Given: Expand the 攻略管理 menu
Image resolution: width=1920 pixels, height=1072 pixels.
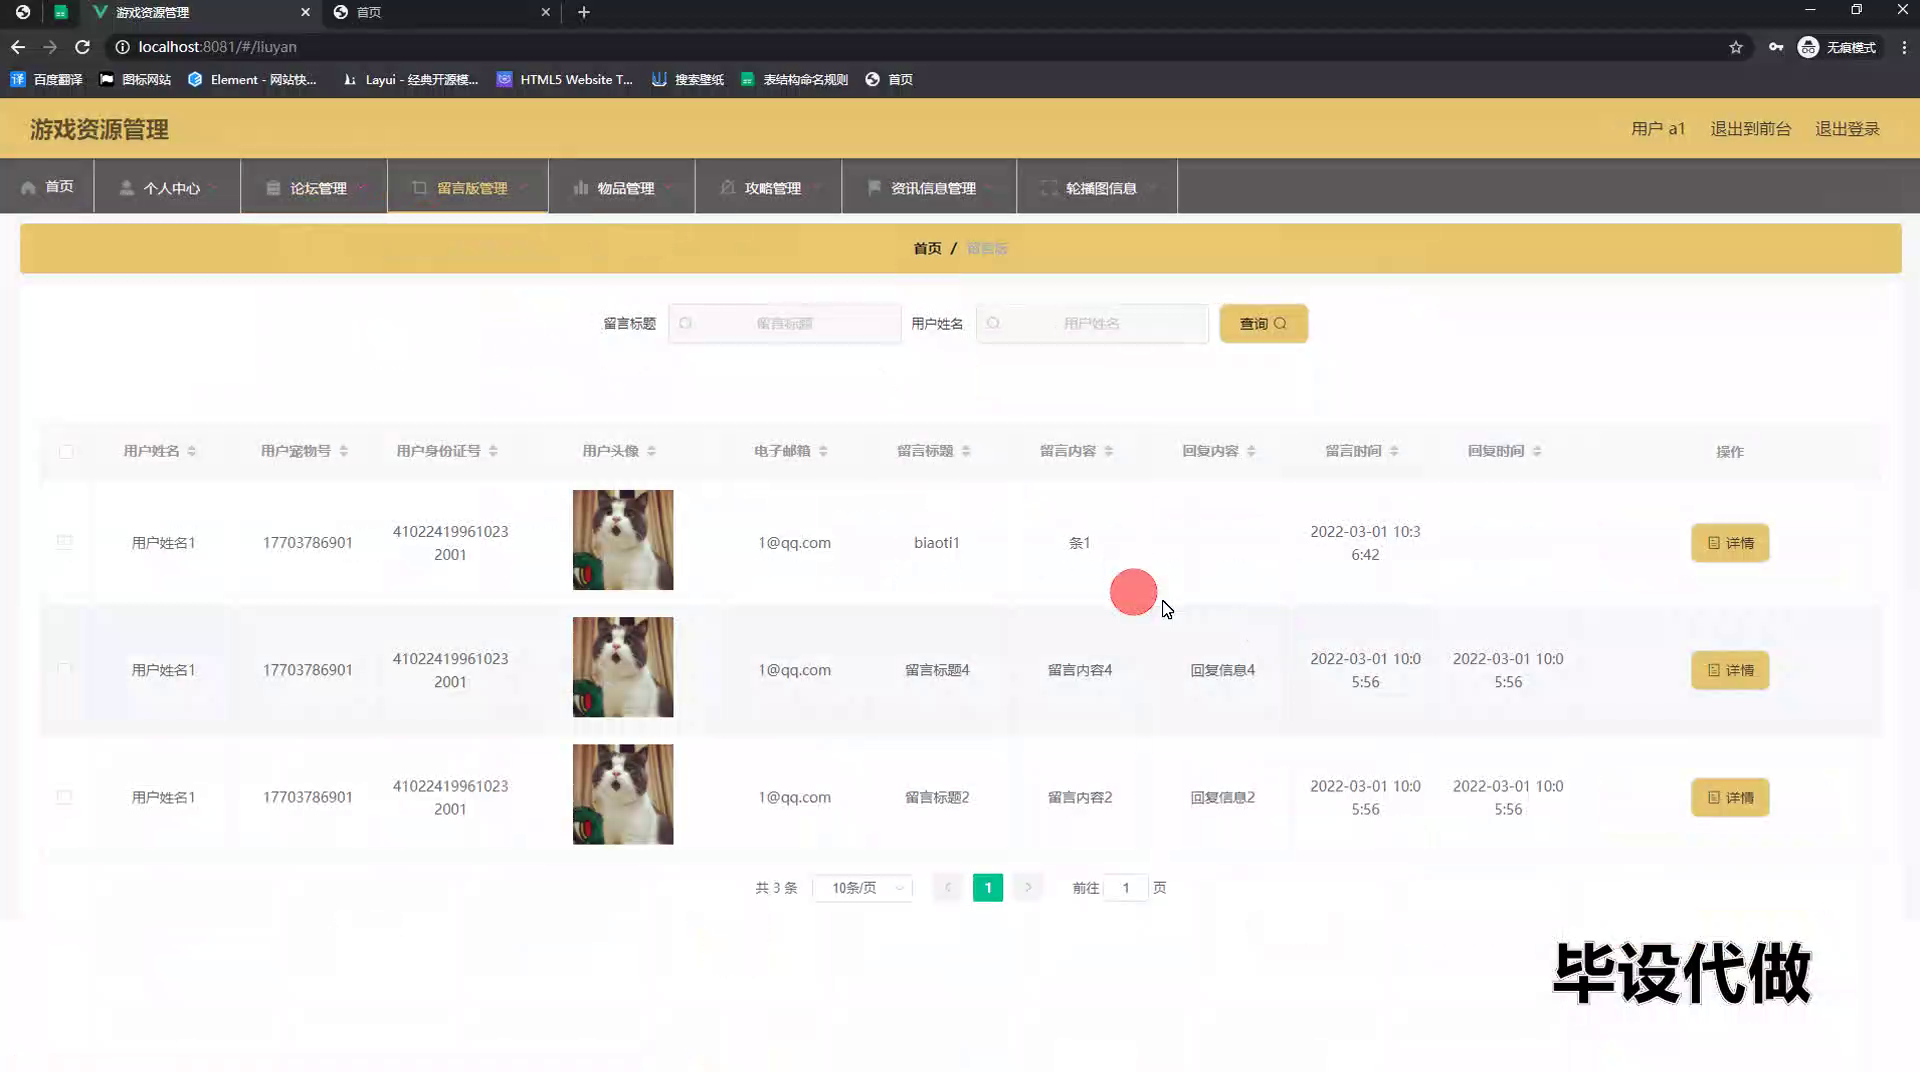Looking at the screenshot, I should [x=768, y=187].
